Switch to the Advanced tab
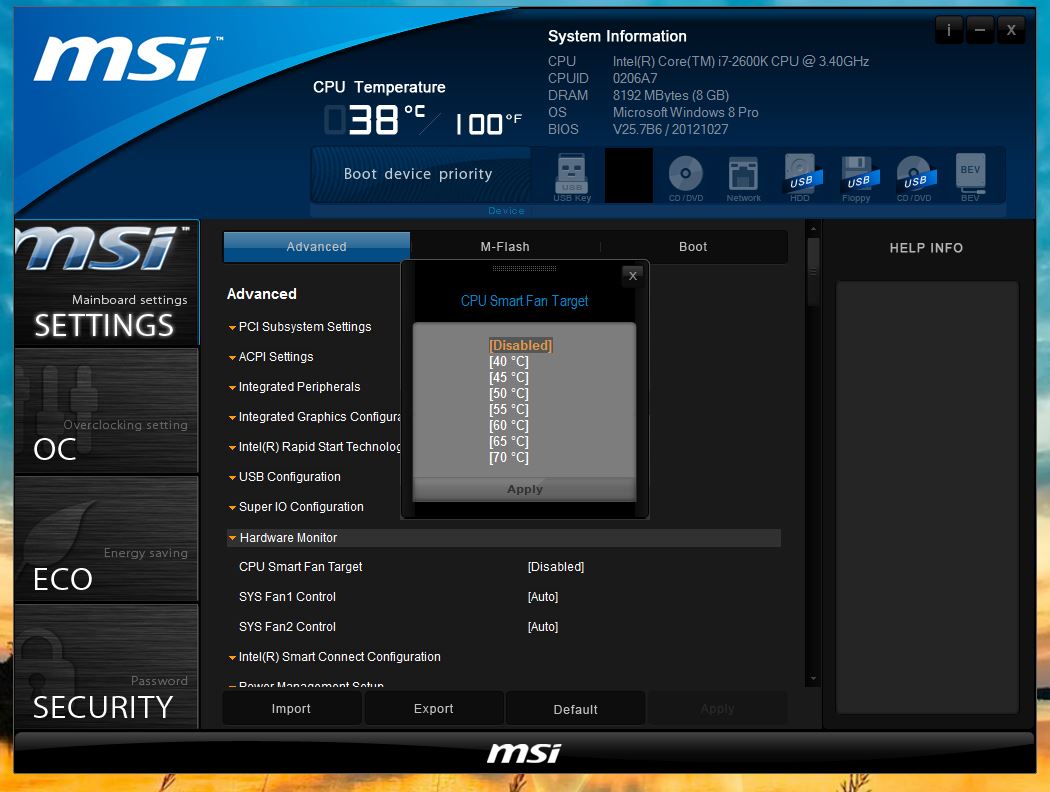Screen dimensions: 1050x792 (x=317, y=247)
